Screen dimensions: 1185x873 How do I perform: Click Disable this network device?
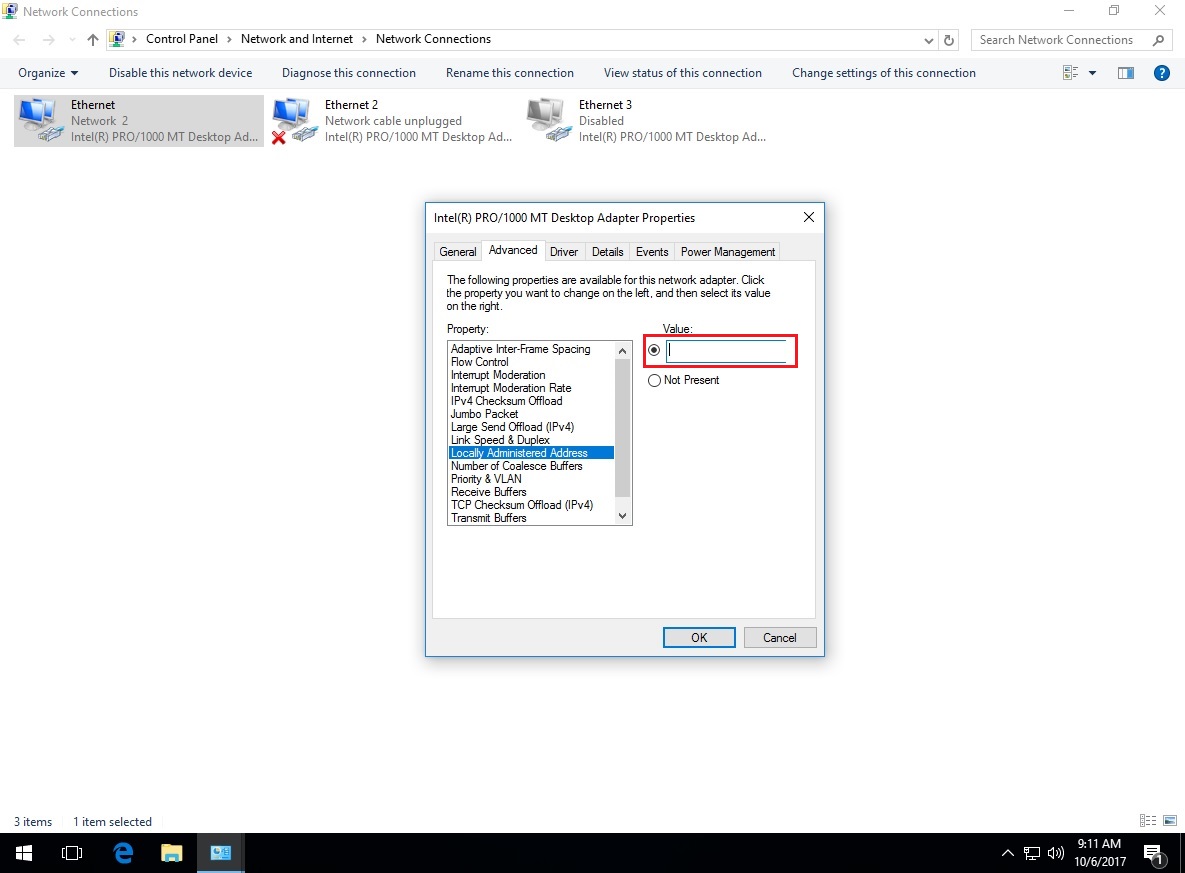click(181, 73)
